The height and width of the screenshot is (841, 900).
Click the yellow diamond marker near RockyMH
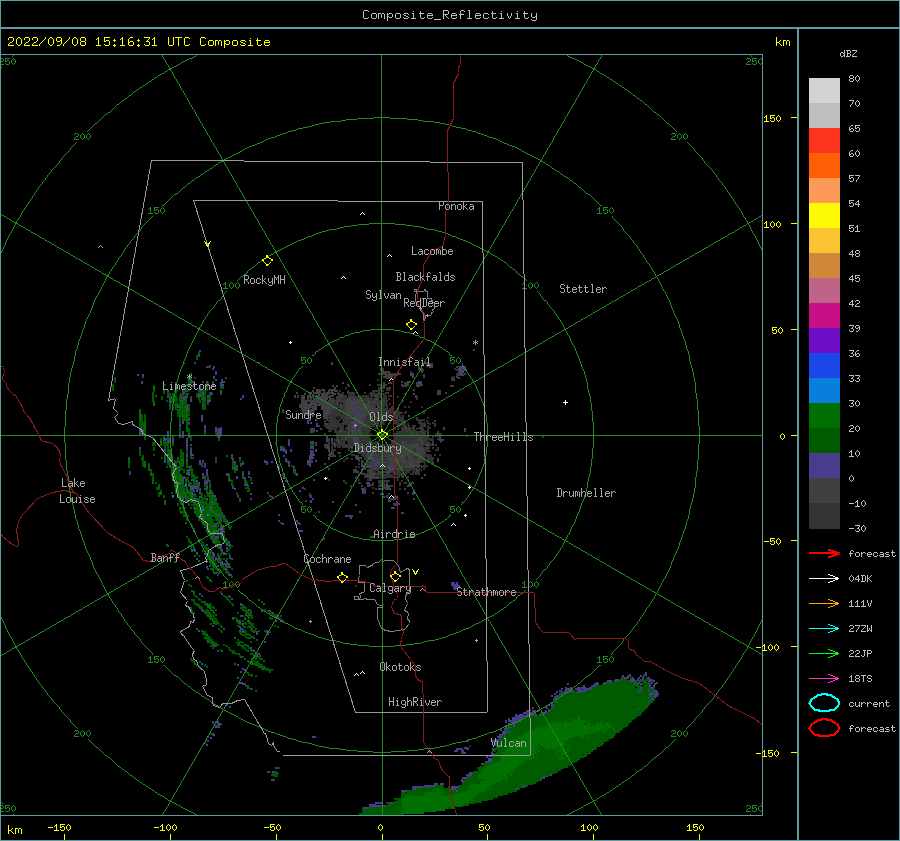point(267,261)
